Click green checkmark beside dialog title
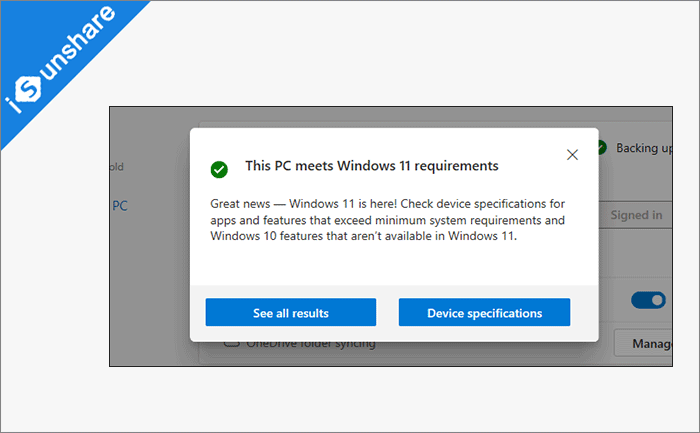This screenshot has height=433, width=700. (219, 169)
